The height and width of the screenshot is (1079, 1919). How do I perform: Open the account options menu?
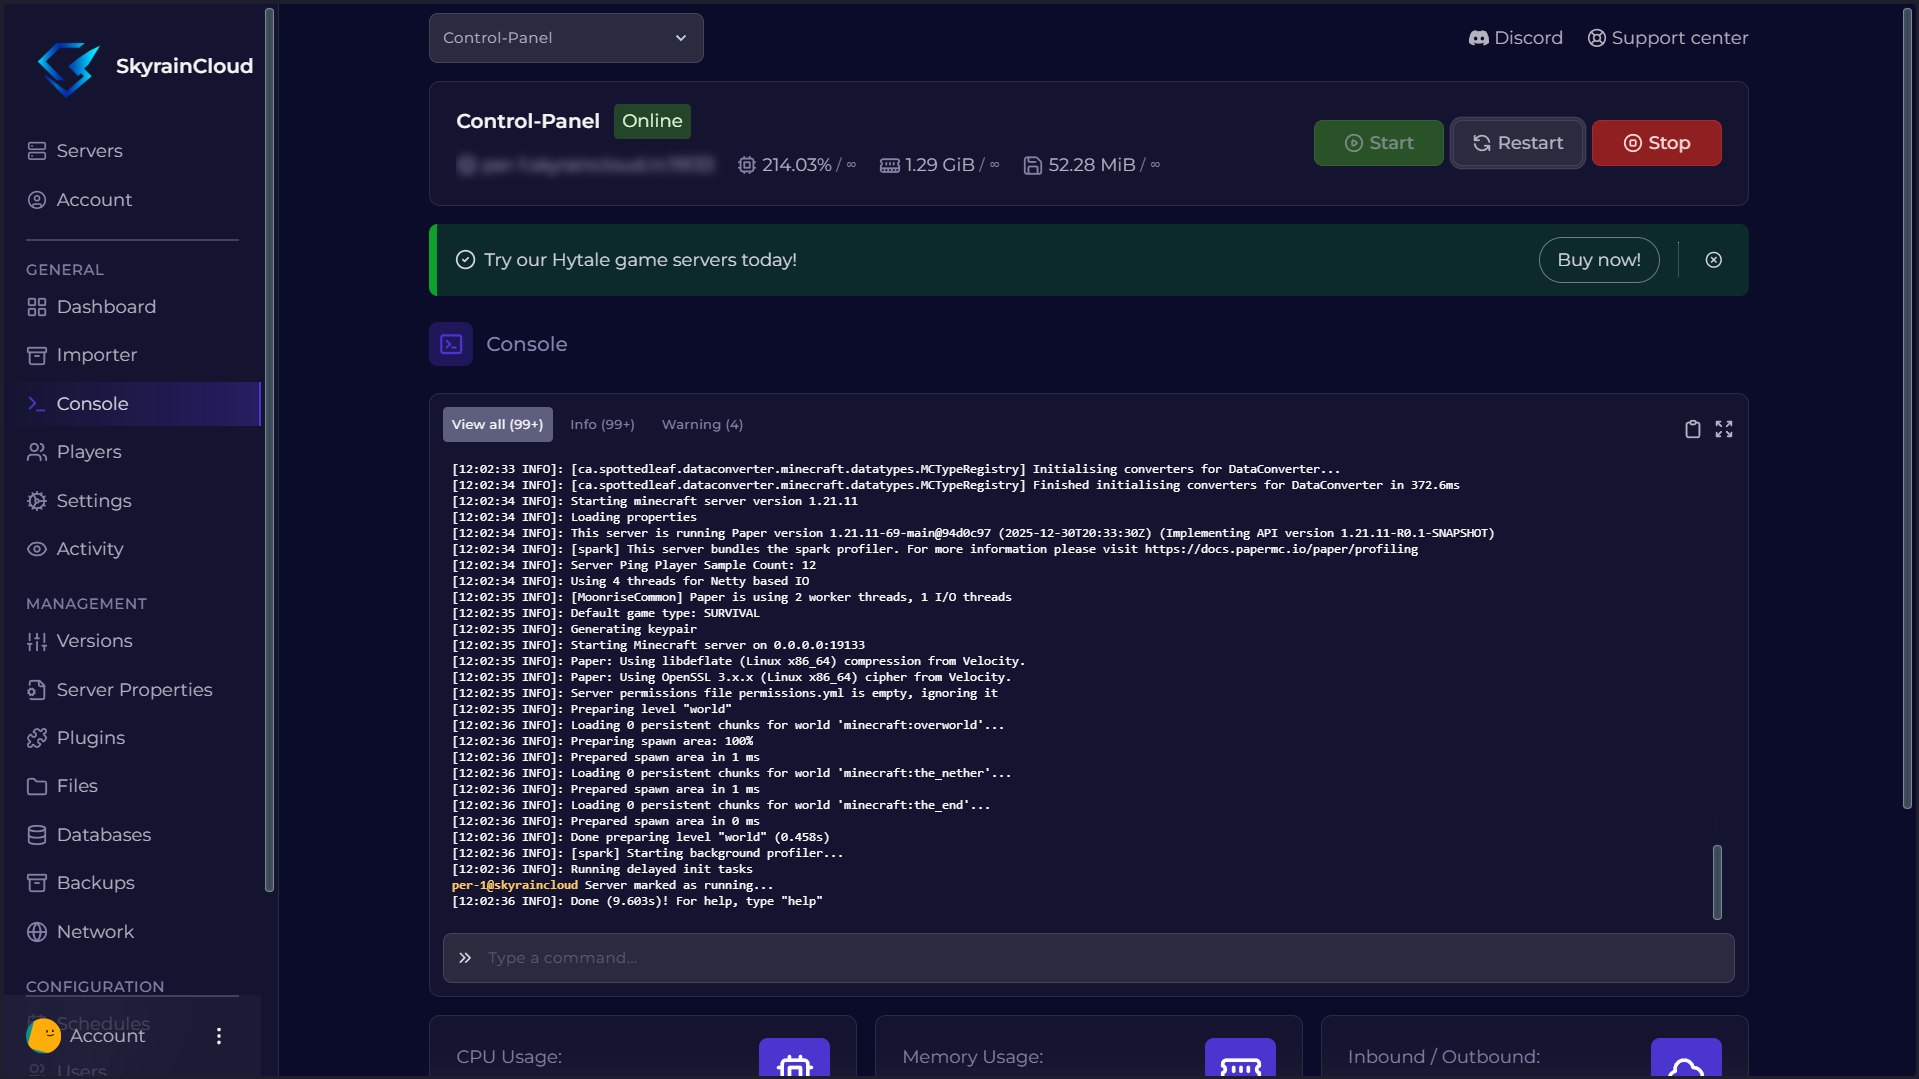click(219, 1036)
